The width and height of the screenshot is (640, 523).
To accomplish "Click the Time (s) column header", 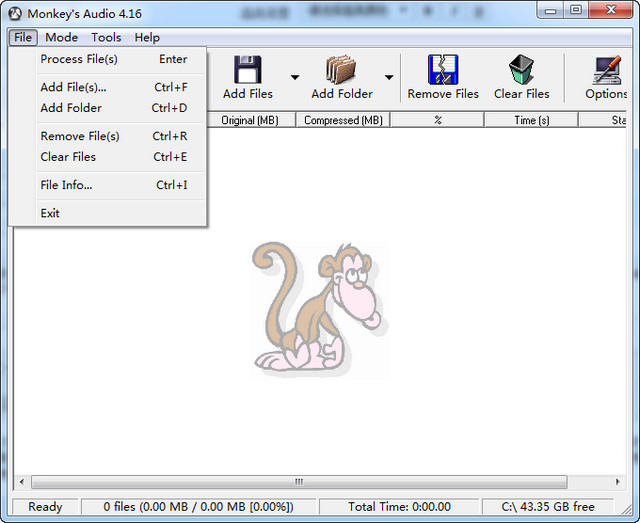I will click(531, 120).
